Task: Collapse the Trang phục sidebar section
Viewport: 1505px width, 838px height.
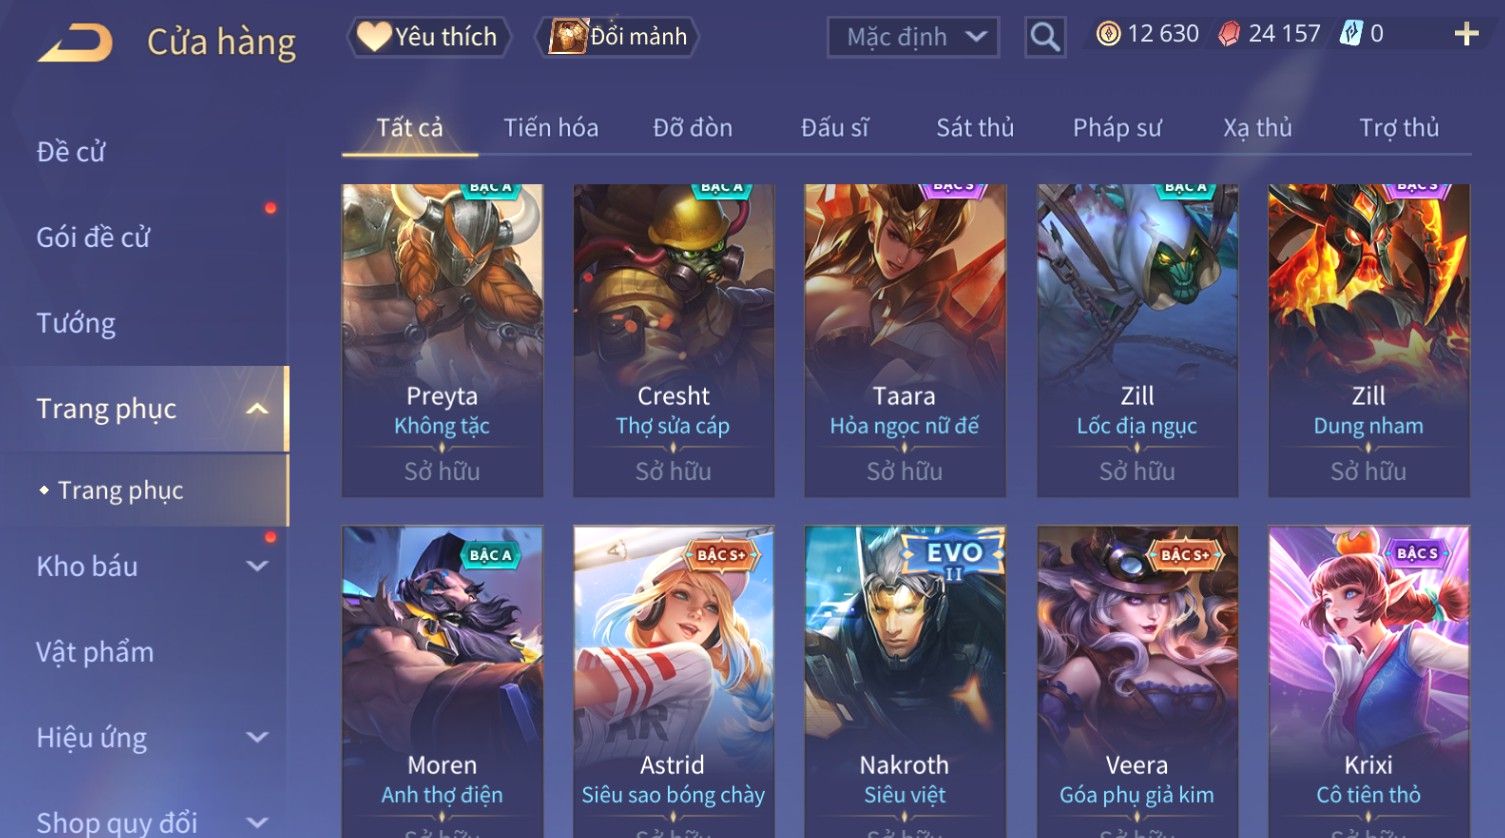Action: (257, 409)
